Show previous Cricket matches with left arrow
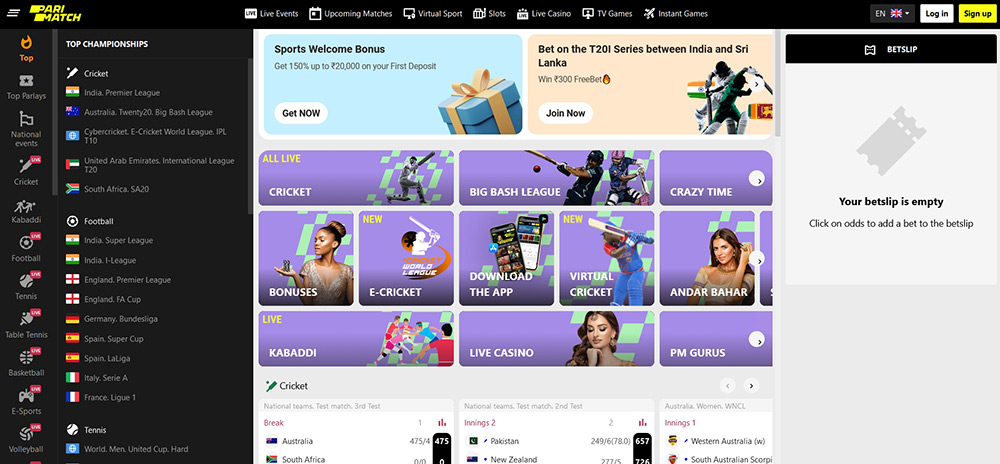The width and height of the screenshot is (1000, 464). (728, 386)
